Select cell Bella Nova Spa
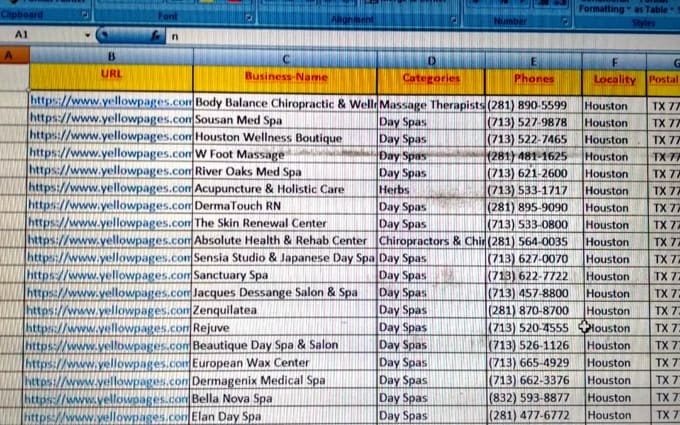The width and height of the screenshot is (680, 425). click(x=283, y=398)
